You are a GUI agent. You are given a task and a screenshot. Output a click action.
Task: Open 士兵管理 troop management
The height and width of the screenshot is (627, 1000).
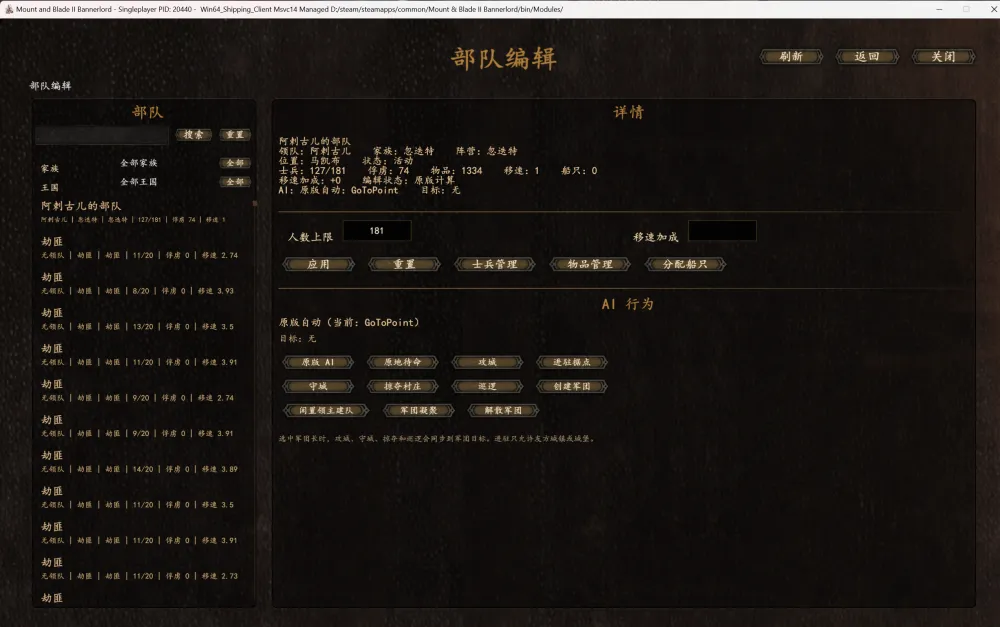(495, 264)
